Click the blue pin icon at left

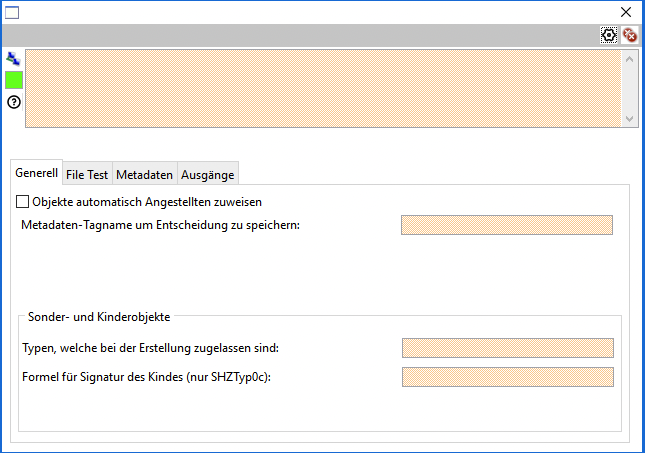coord(13,59)
